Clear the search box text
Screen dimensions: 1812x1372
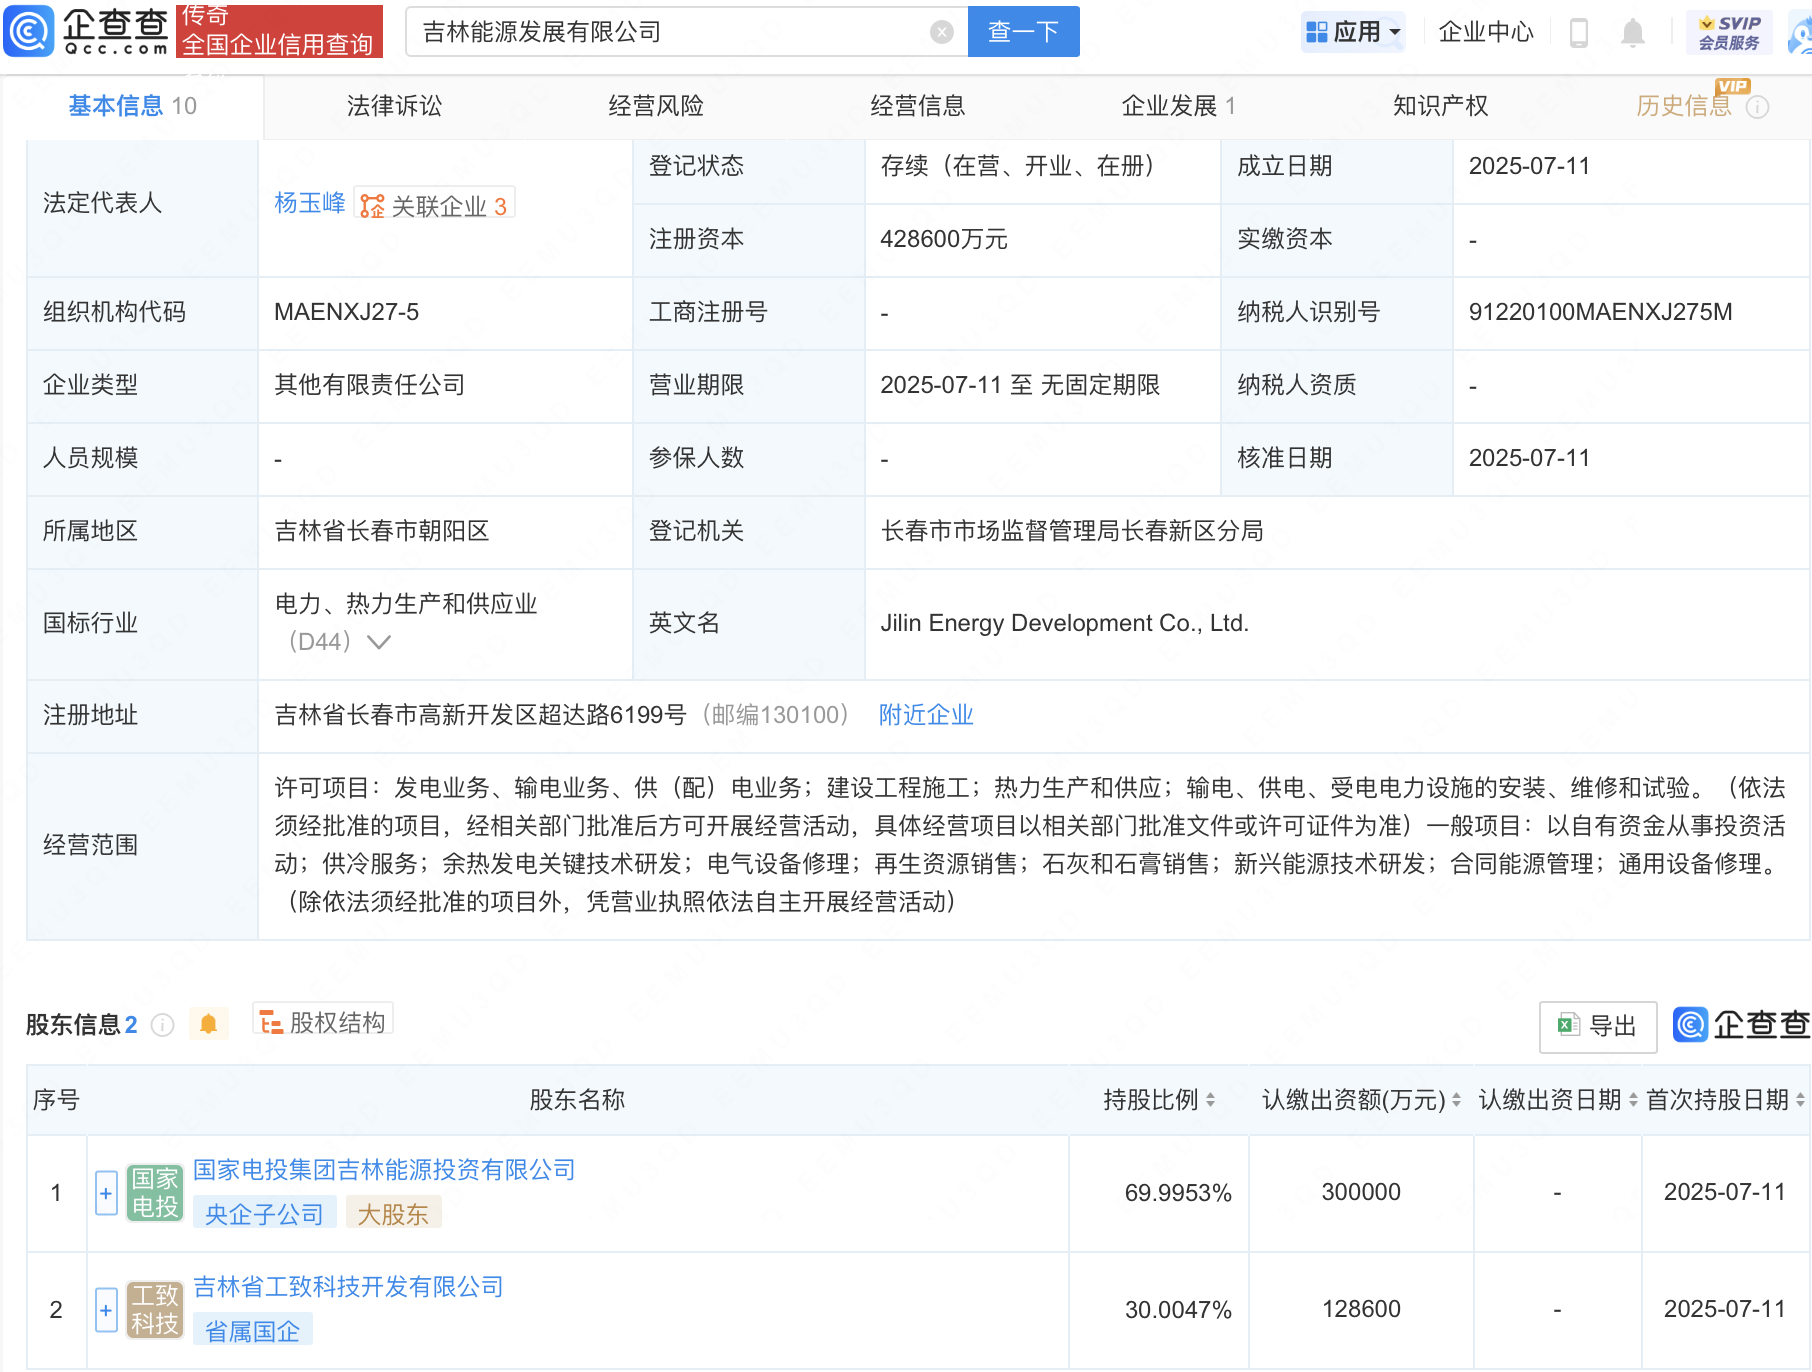click(941, 32)
